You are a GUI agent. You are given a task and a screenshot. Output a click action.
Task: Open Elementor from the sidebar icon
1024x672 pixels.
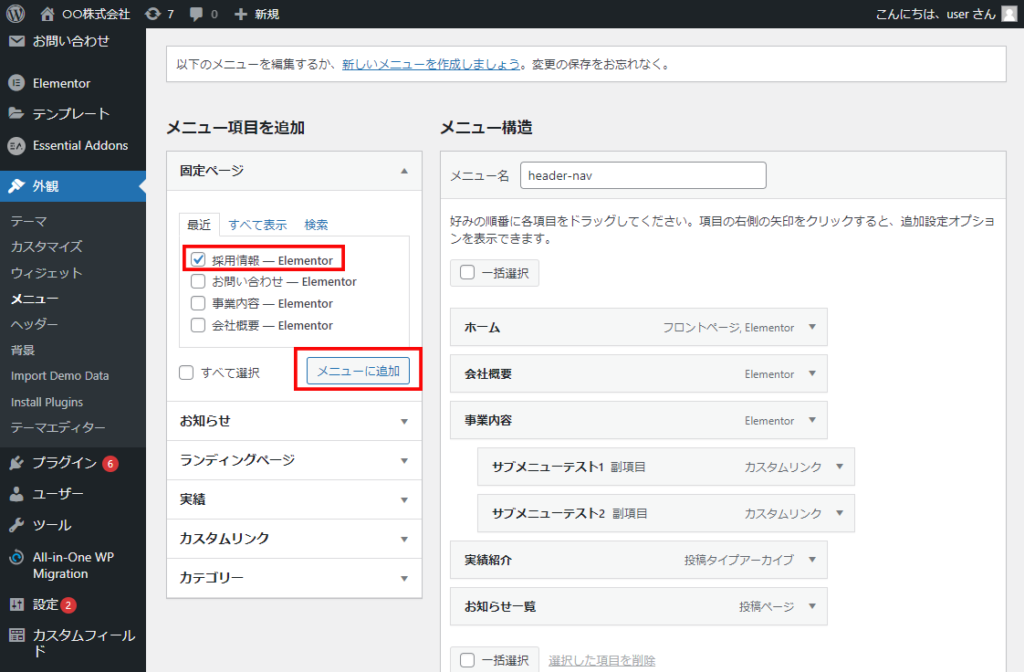16,83
